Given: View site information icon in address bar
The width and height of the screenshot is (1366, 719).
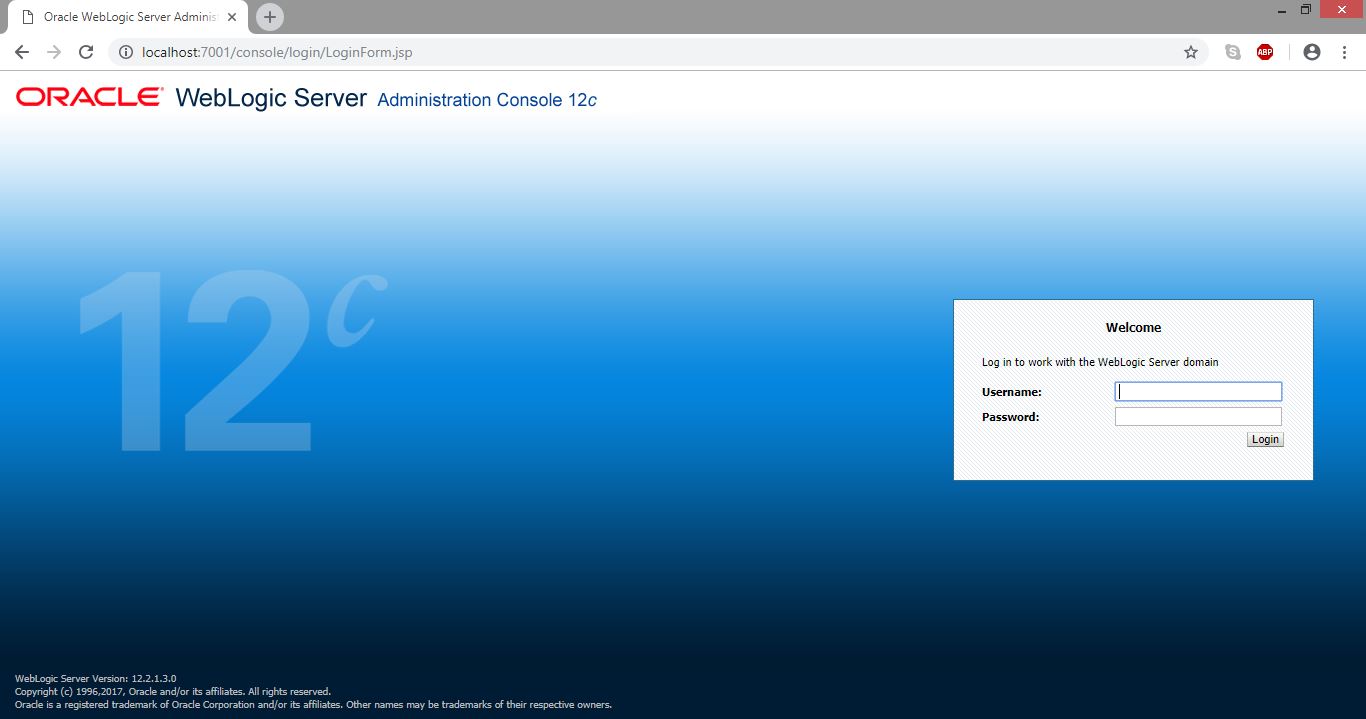Looking at the screenshot, I should tap(126, 52).
